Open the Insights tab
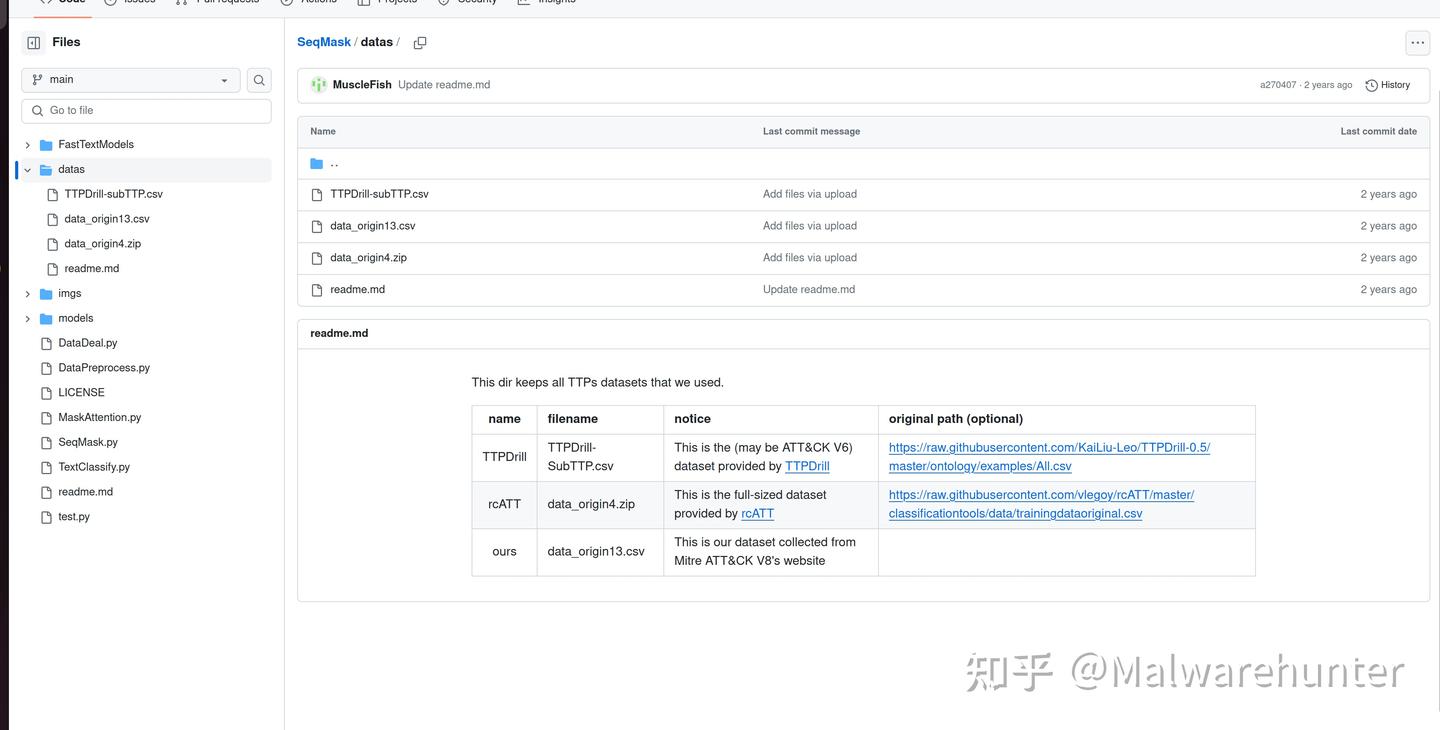This screenshot has width=1440, height=730. pyautogui.click(x=545, y=2)
